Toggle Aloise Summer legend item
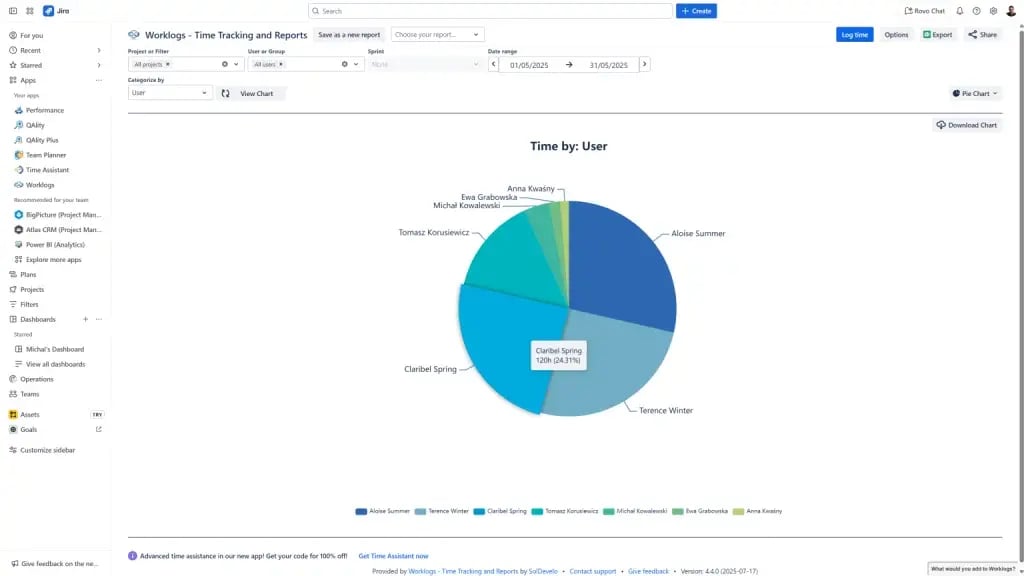 point(383,511)
